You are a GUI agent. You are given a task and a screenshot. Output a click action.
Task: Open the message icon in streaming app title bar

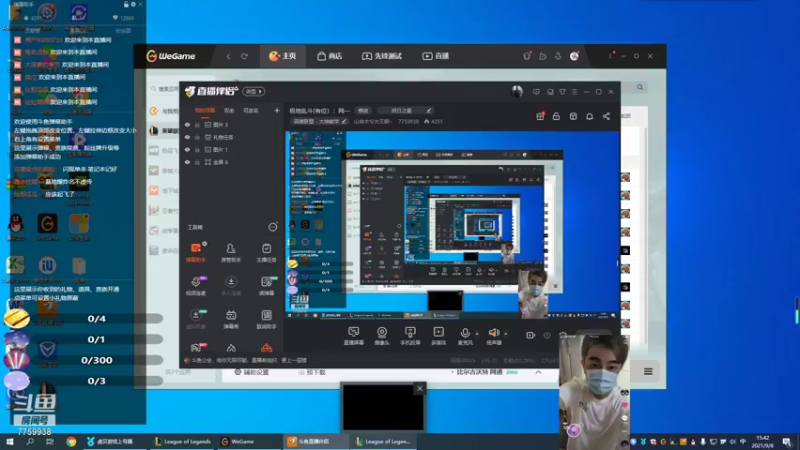536,92
